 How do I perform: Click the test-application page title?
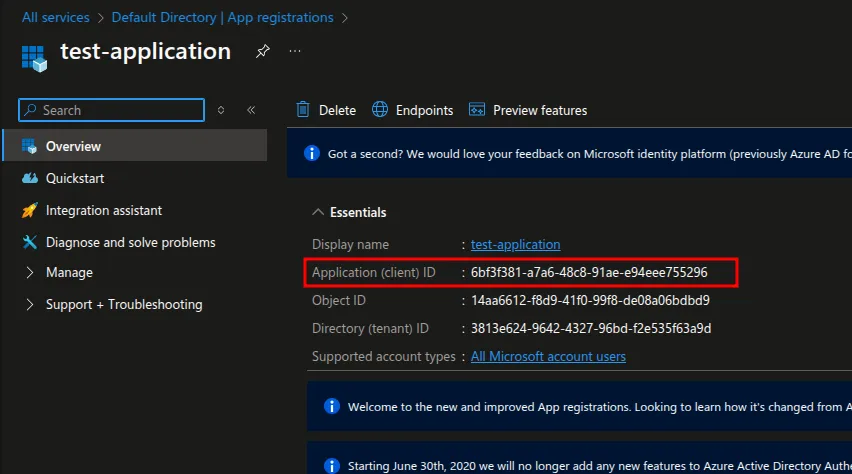(146, 52)
